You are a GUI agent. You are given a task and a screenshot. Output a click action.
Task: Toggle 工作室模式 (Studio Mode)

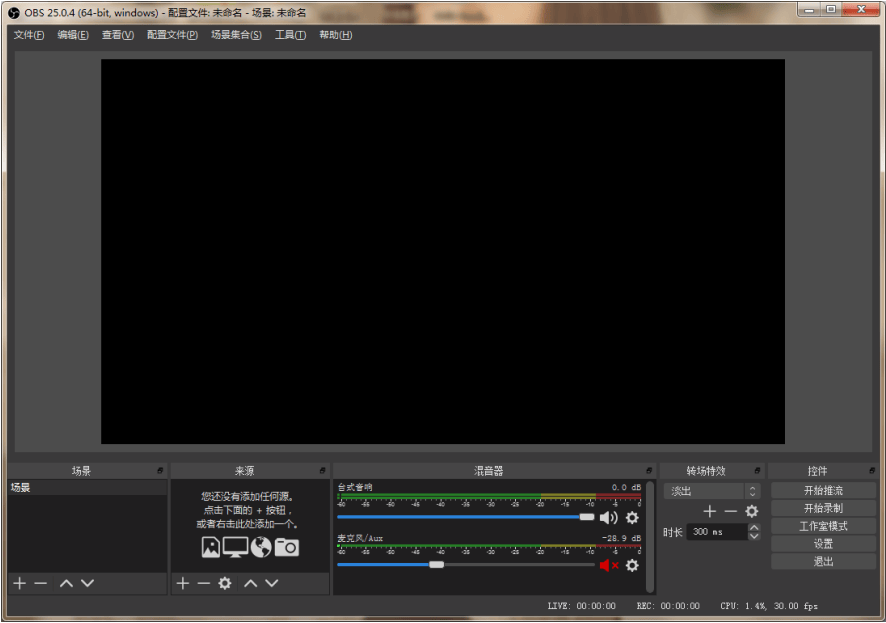[x=823, y=526]
